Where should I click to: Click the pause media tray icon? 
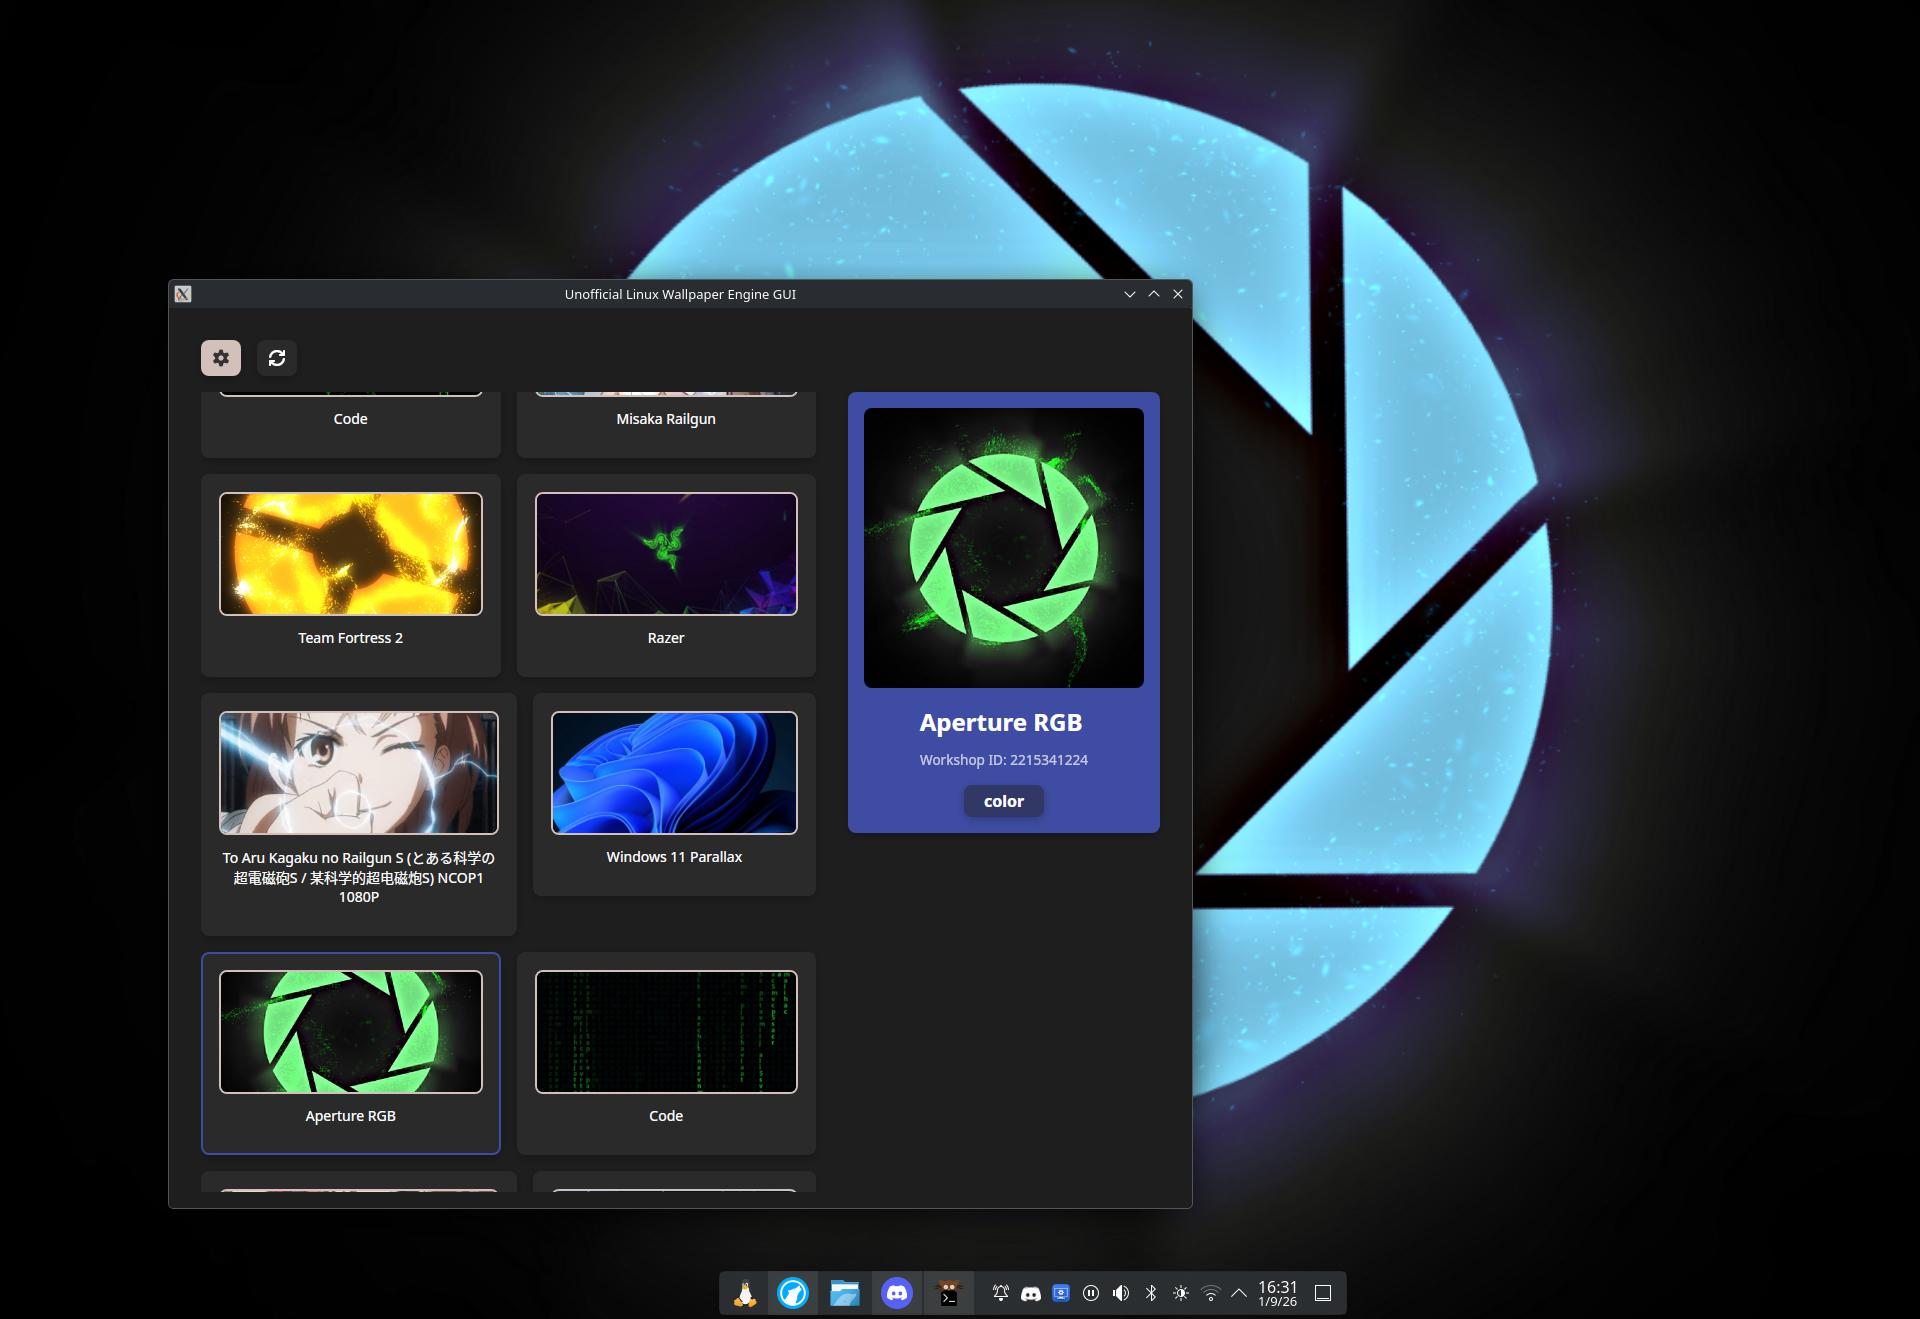[x=1091, y=1293]
